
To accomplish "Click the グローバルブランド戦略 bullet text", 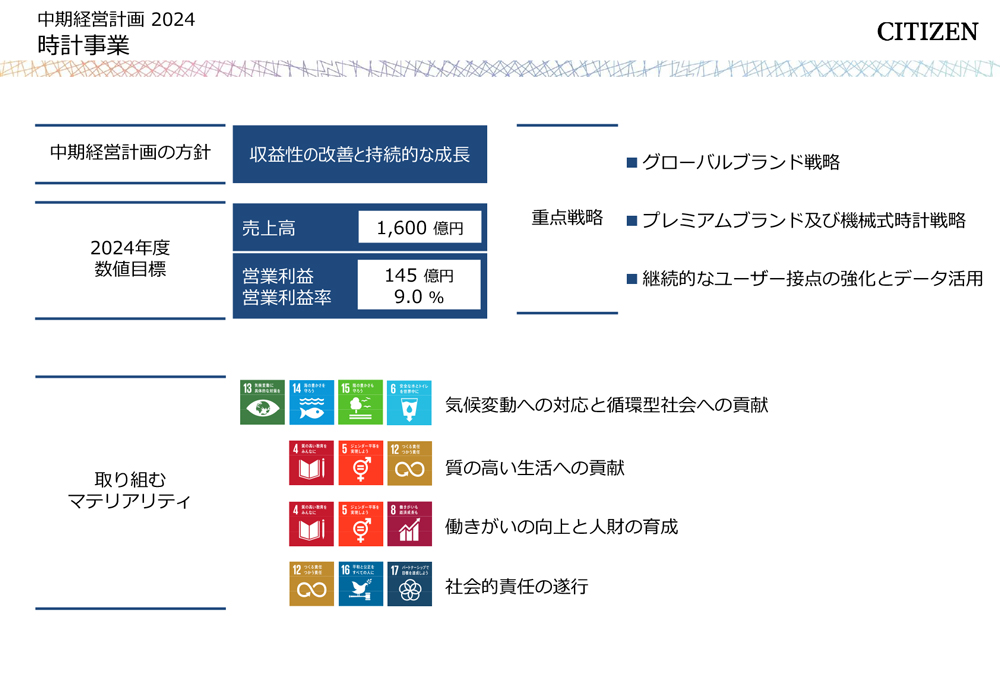I will tap(741, 162).
